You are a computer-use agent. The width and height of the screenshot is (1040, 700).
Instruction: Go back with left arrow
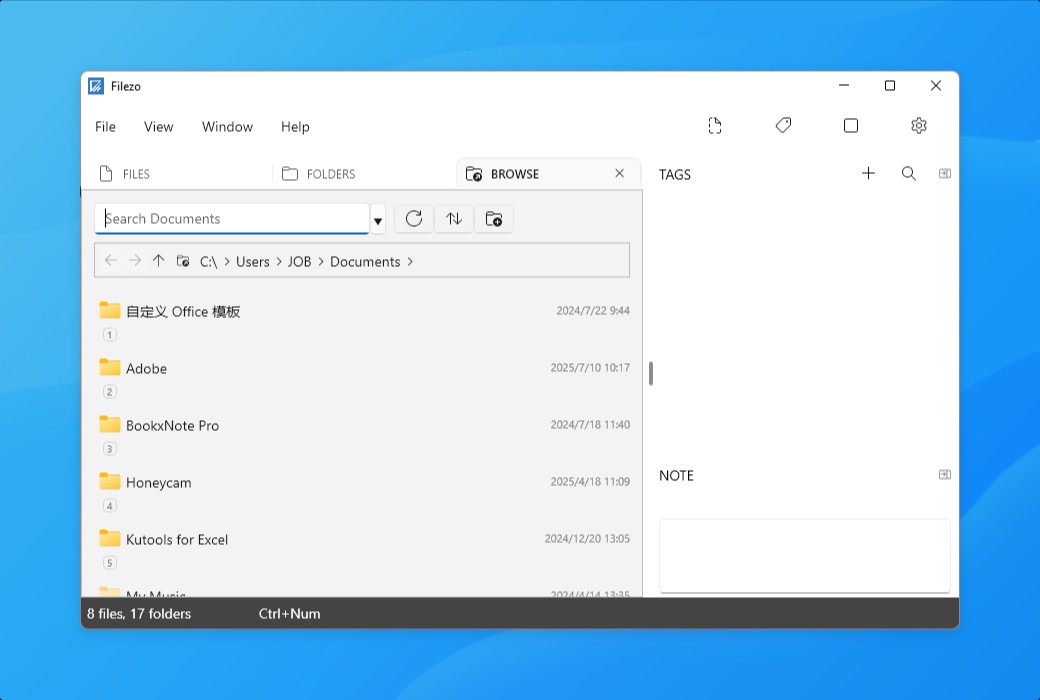111,261
